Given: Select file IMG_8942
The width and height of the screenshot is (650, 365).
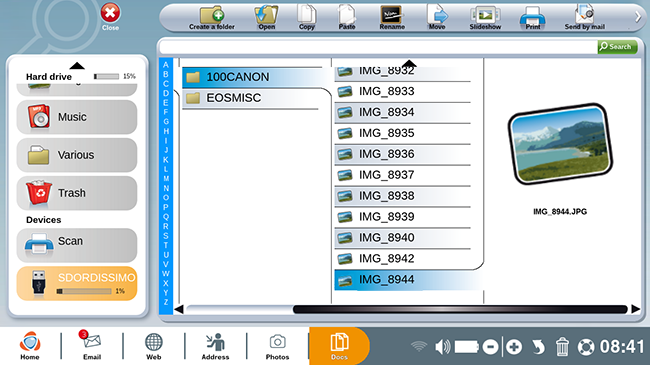Looking at the screenshot, I should pos(403,259).
